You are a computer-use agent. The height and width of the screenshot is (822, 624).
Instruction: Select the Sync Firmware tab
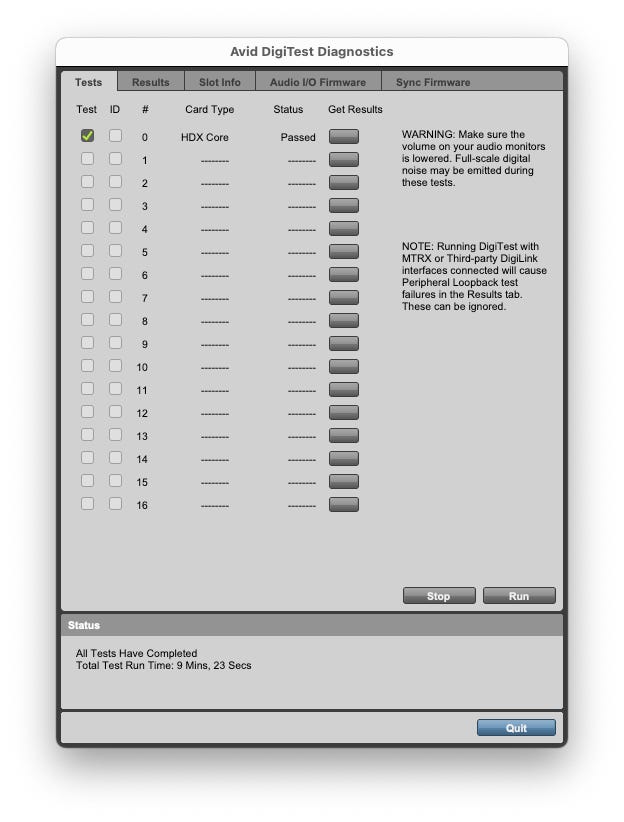(x=433, y=82)
